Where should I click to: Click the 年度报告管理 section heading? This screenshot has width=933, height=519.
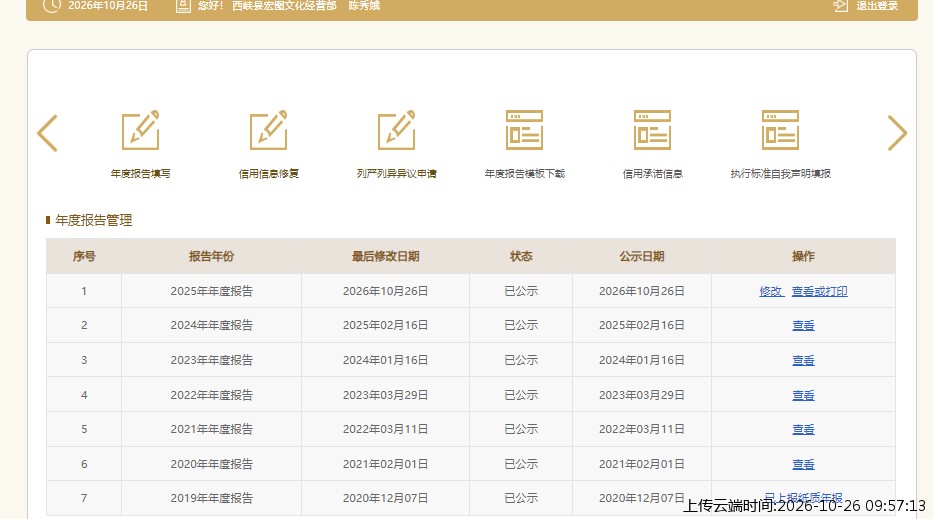tap(93, 220)
